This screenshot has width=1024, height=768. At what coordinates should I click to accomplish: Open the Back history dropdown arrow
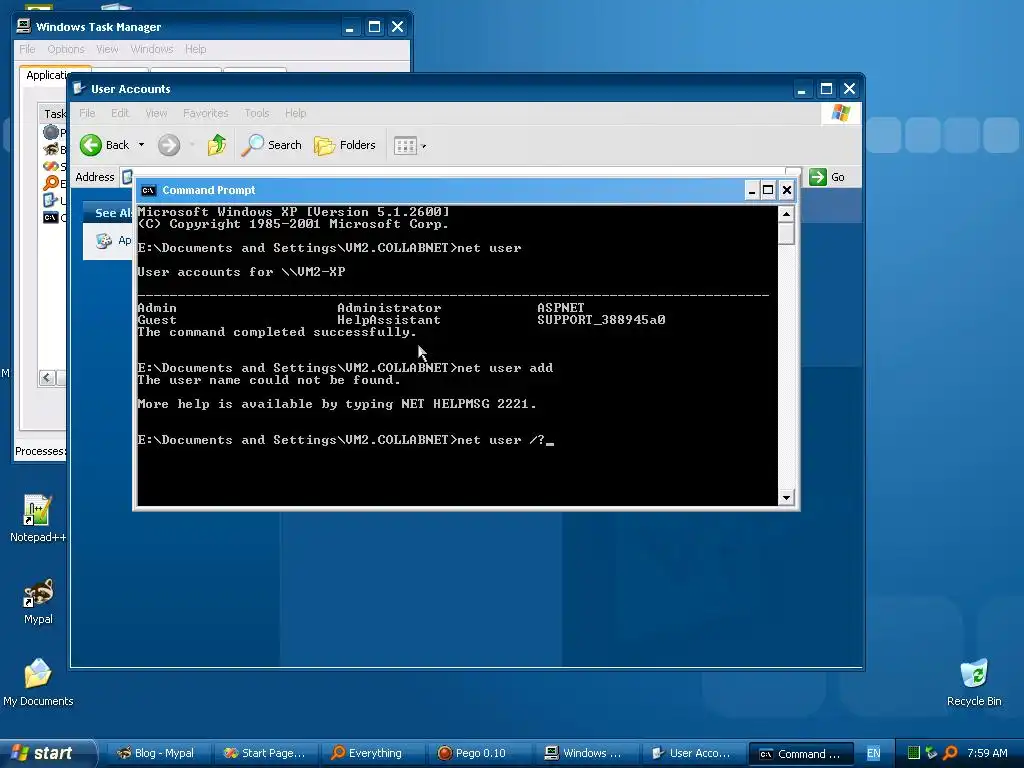coord(141,145)
